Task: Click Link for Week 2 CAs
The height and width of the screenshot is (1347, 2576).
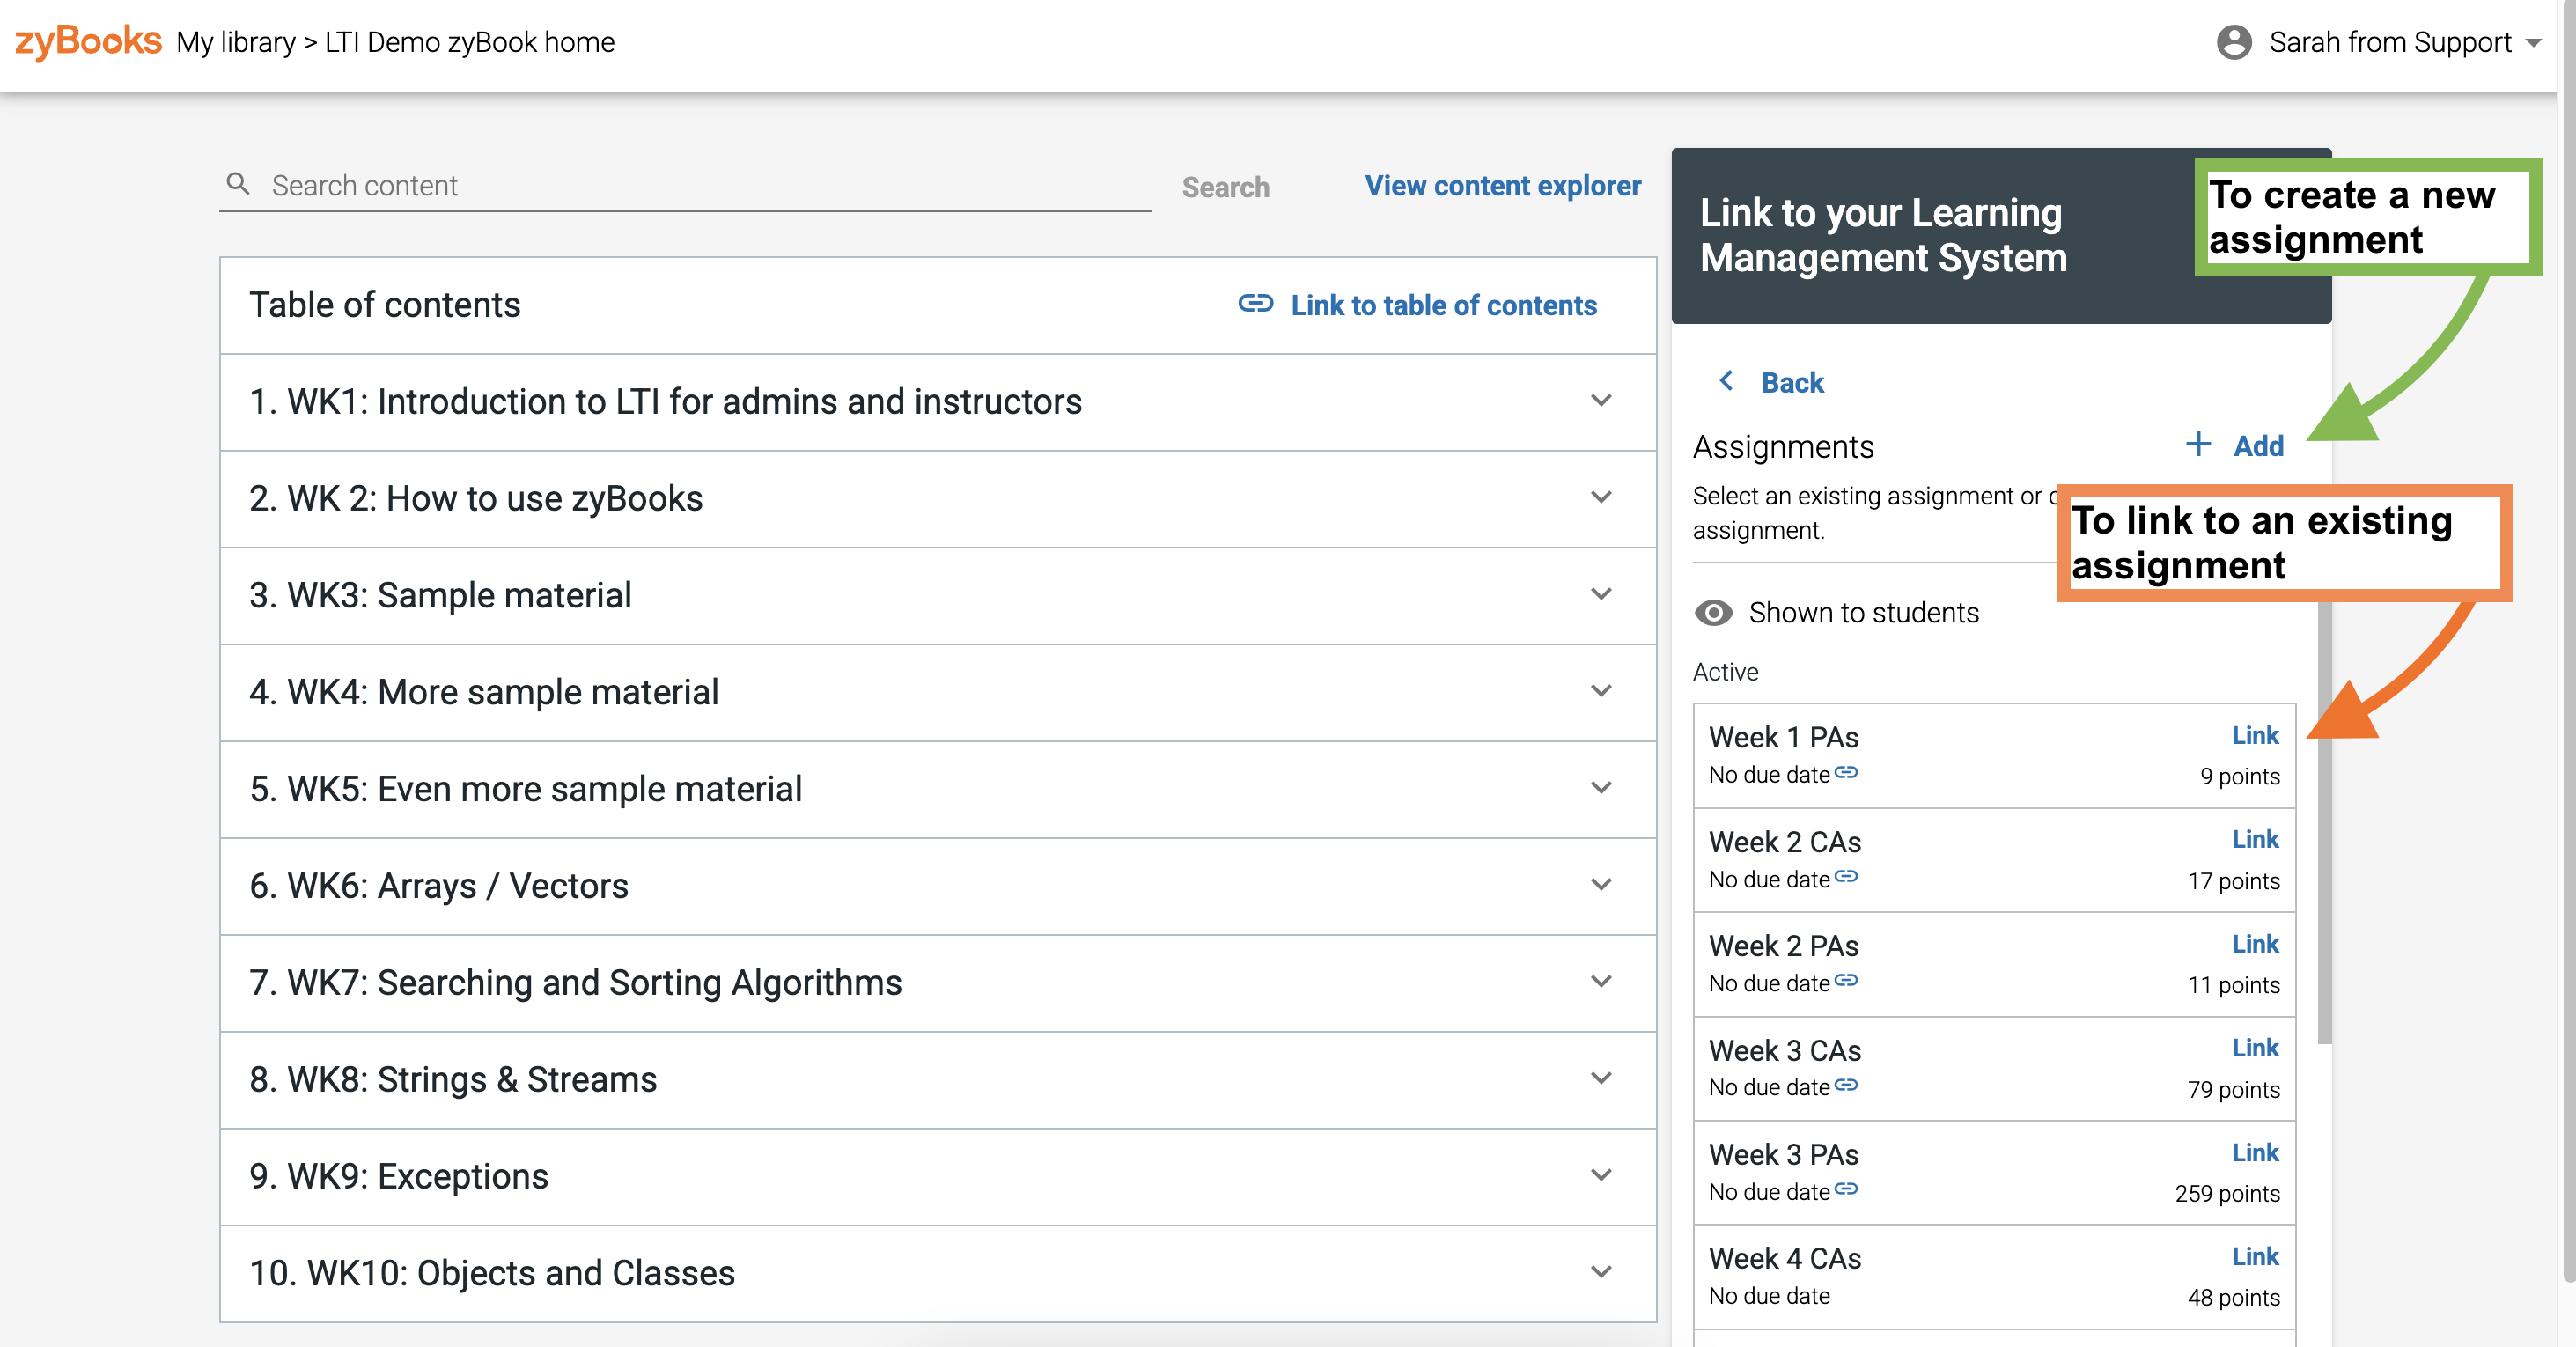Action: click(x=2255, y=839)
